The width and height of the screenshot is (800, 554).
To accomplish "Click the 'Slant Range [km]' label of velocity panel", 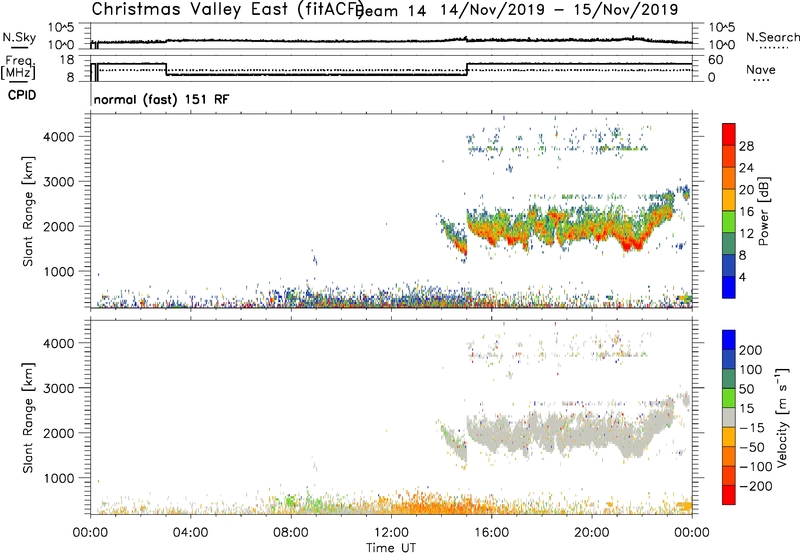I will tap(28, 418).
